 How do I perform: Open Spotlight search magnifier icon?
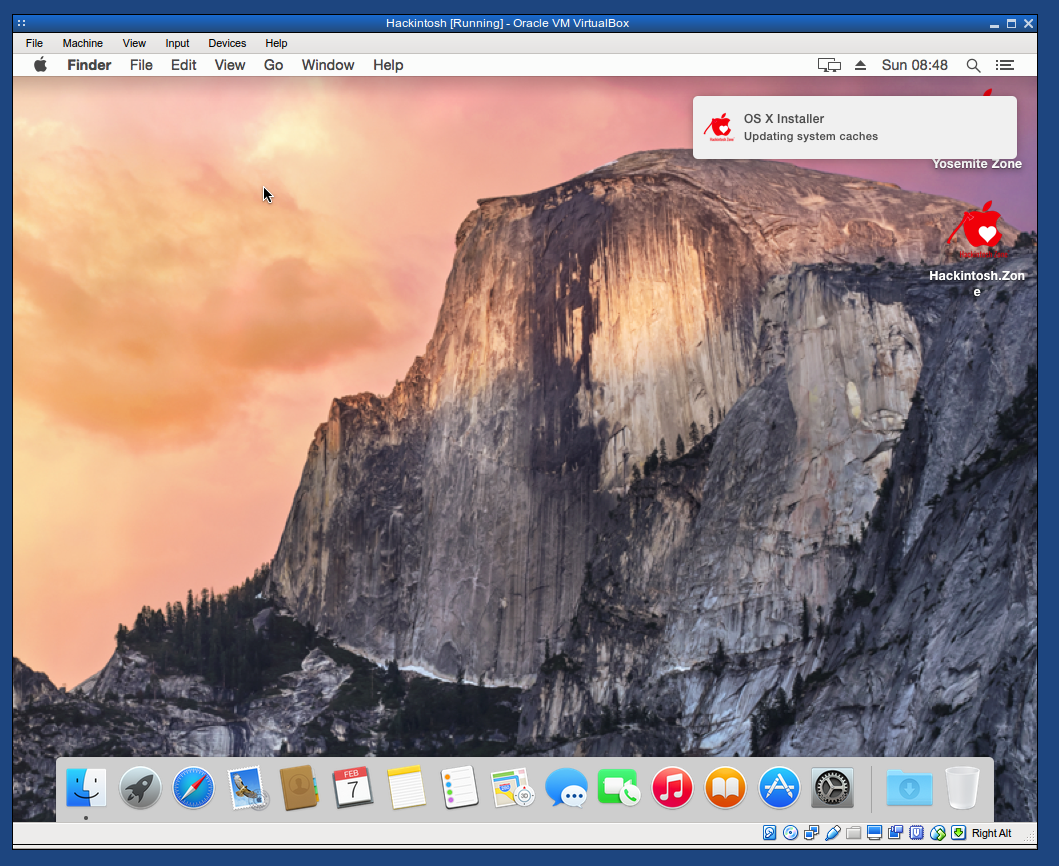click(x=973, y=65)
